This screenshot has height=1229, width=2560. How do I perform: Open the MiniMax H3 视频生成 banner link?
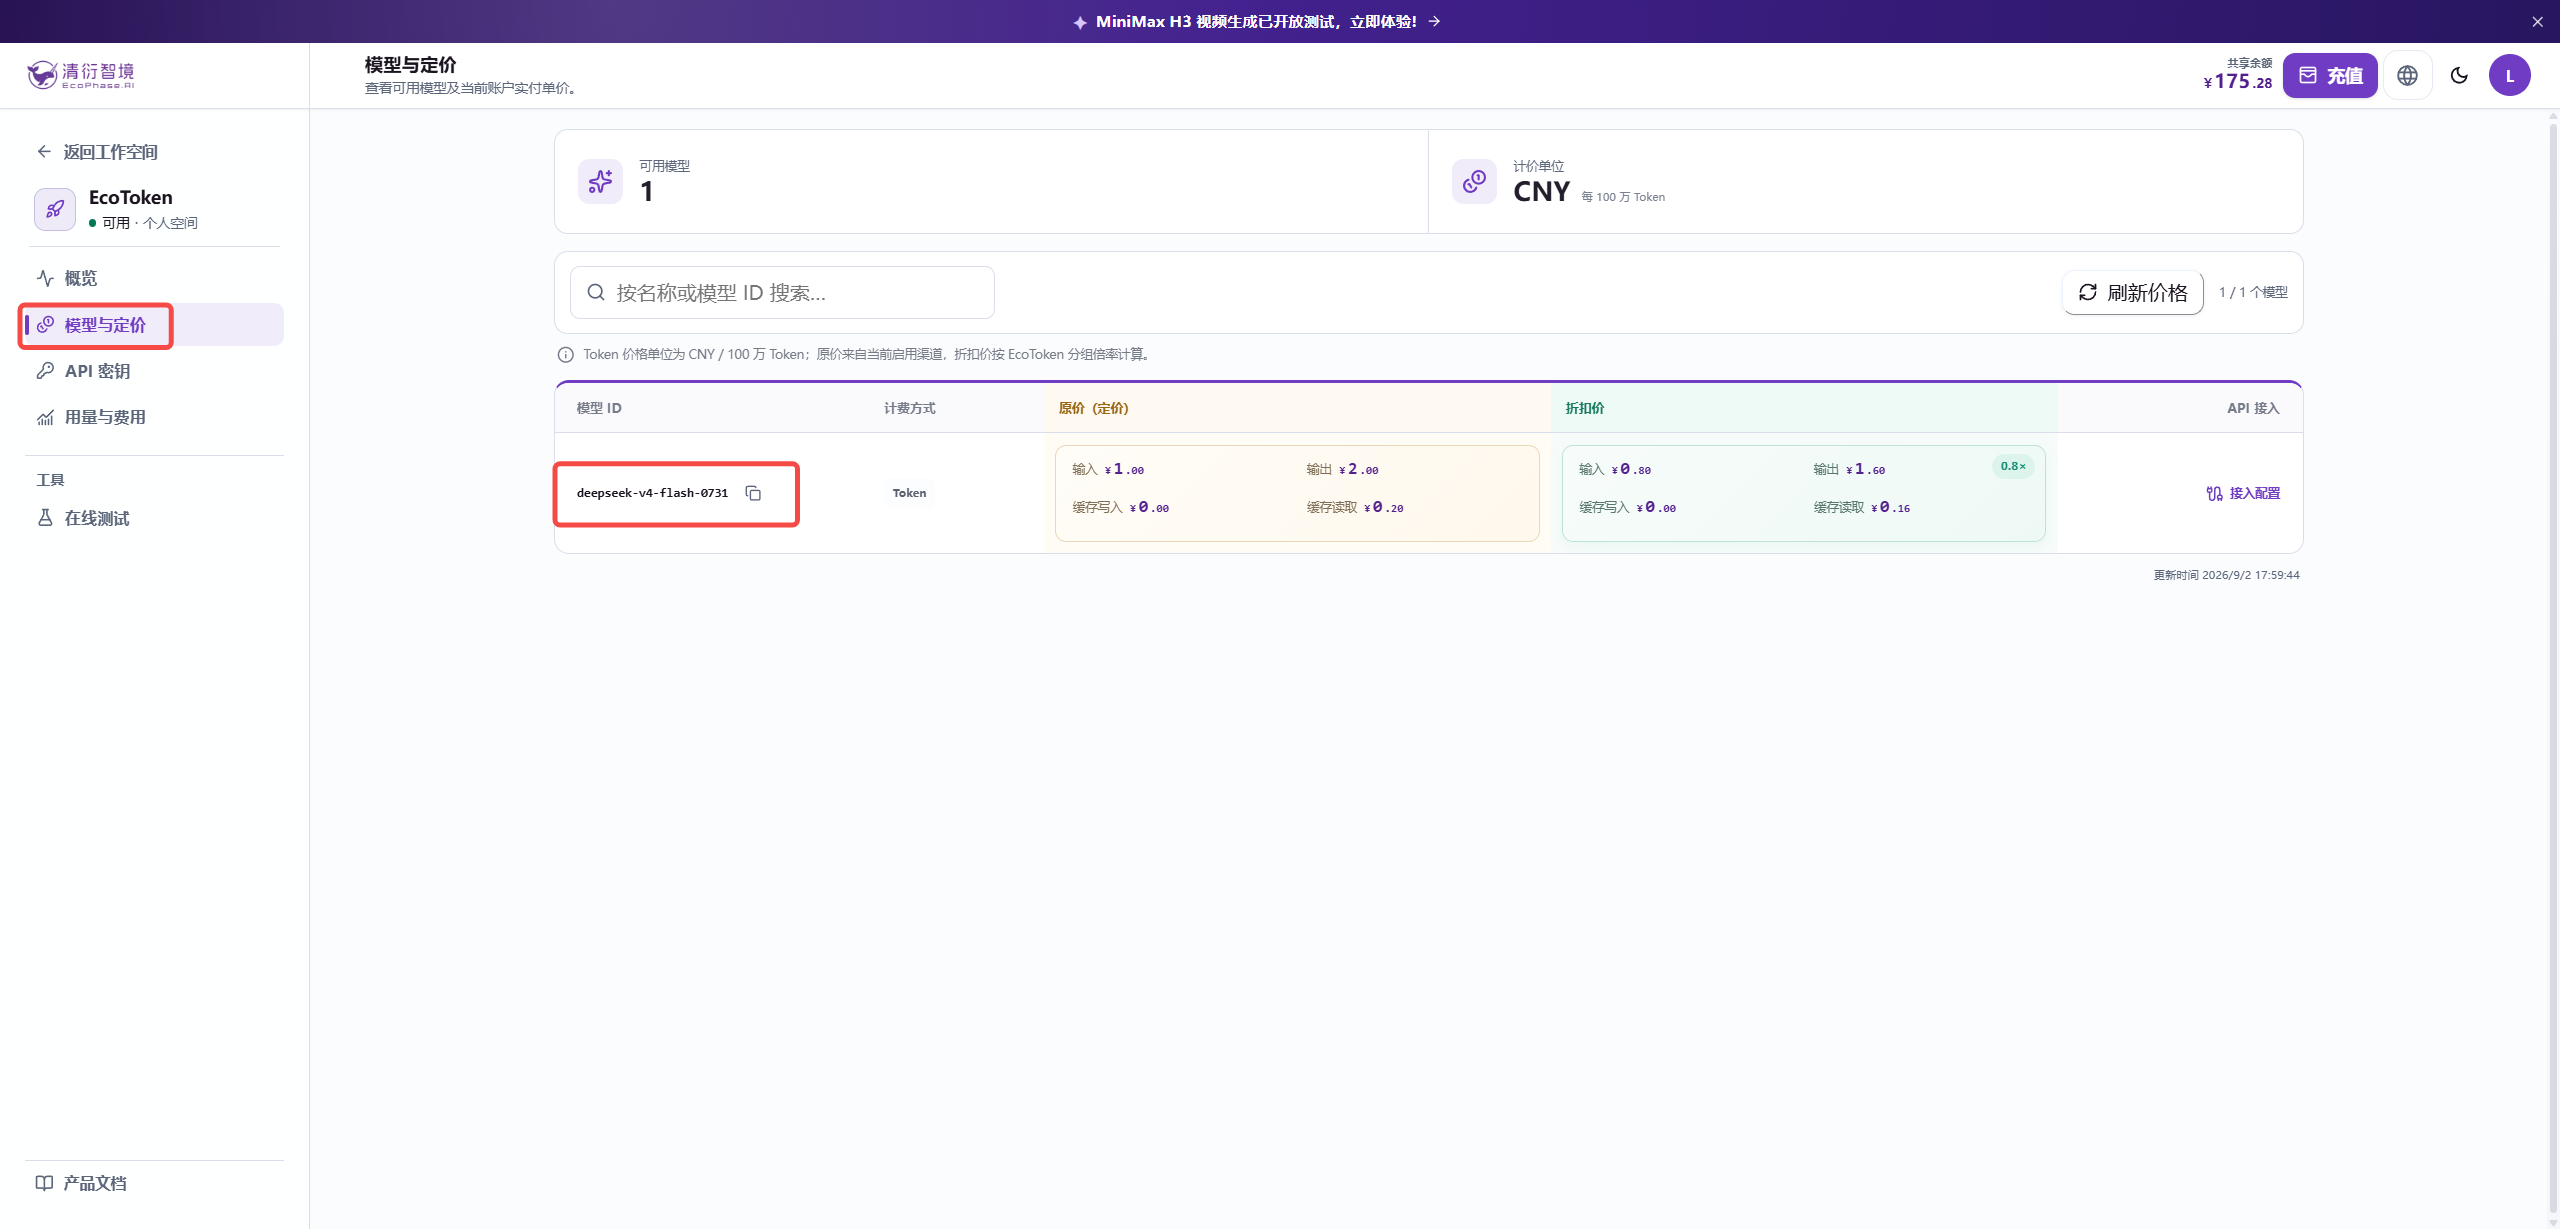(x=1256, y=21)
